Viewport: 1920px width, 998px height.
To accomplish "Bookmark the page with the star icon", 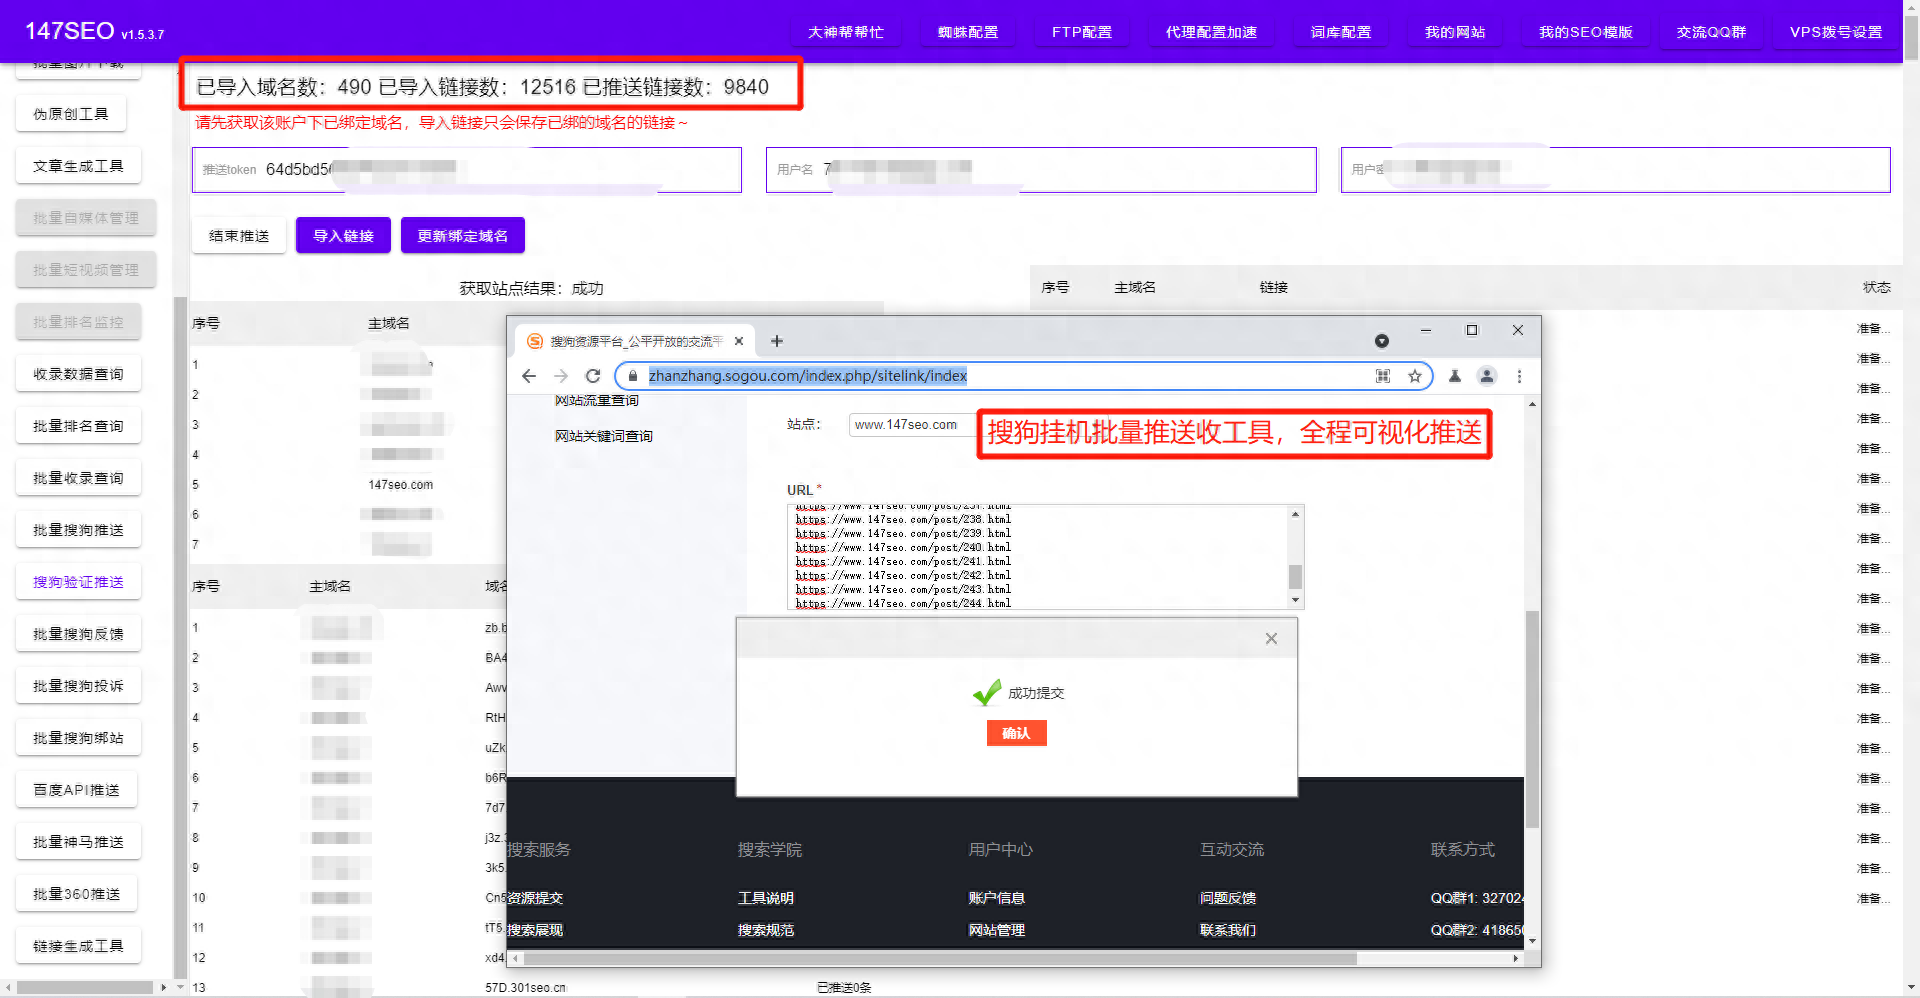I will 1415,376.
